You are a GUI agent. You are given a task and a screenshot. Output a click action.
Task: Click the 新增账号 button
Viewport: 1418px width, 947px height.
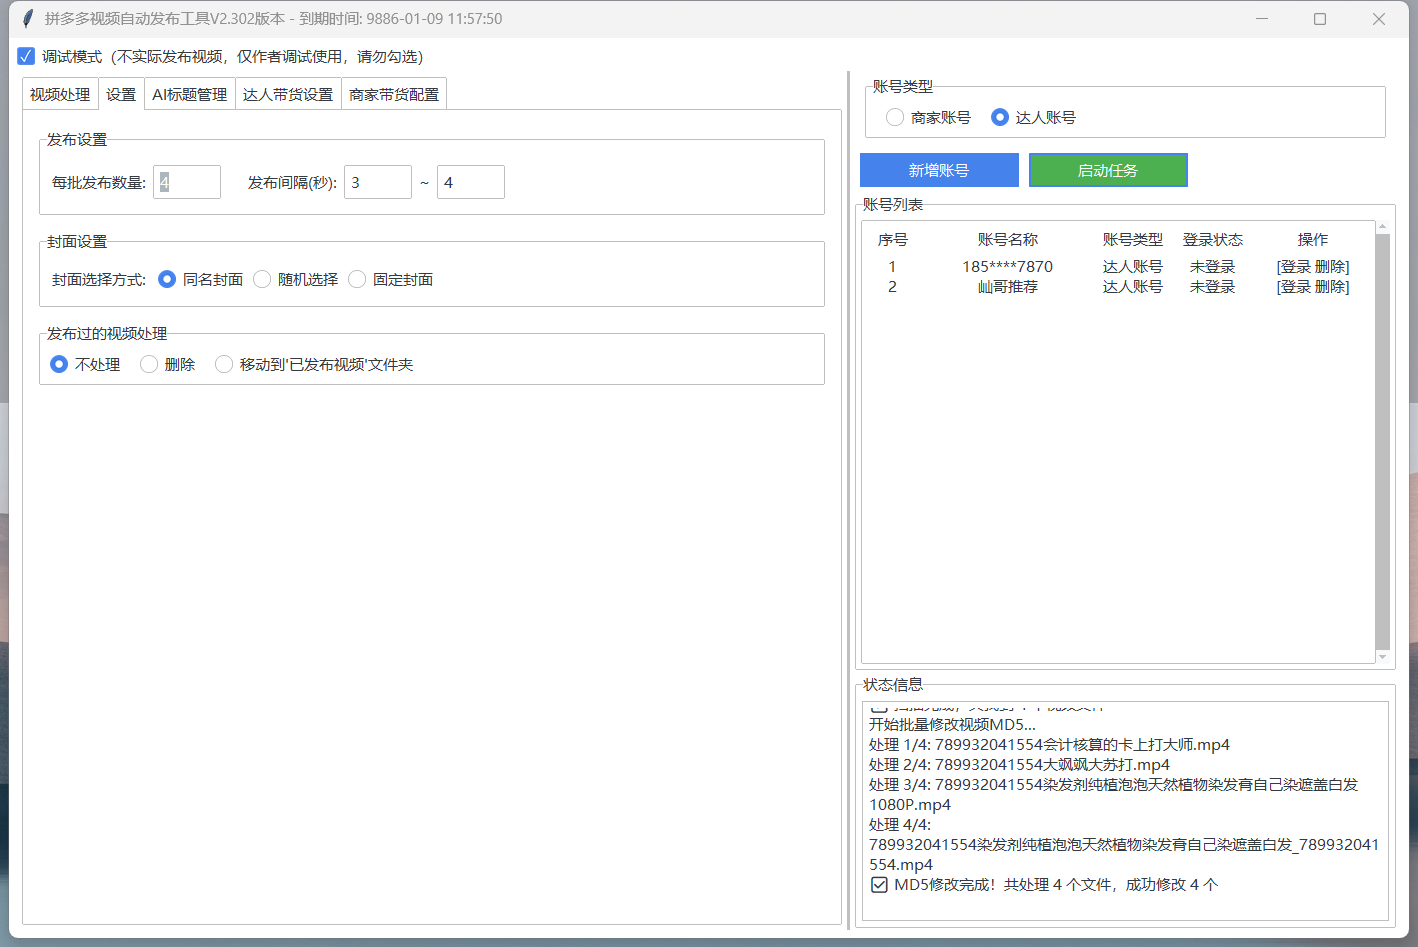pos(939,170)
